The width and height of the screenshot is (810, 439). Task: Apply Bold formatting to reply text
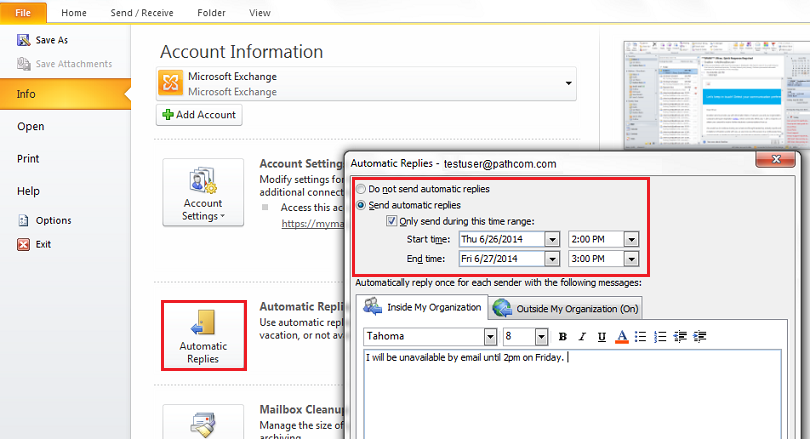click(563, 337)
